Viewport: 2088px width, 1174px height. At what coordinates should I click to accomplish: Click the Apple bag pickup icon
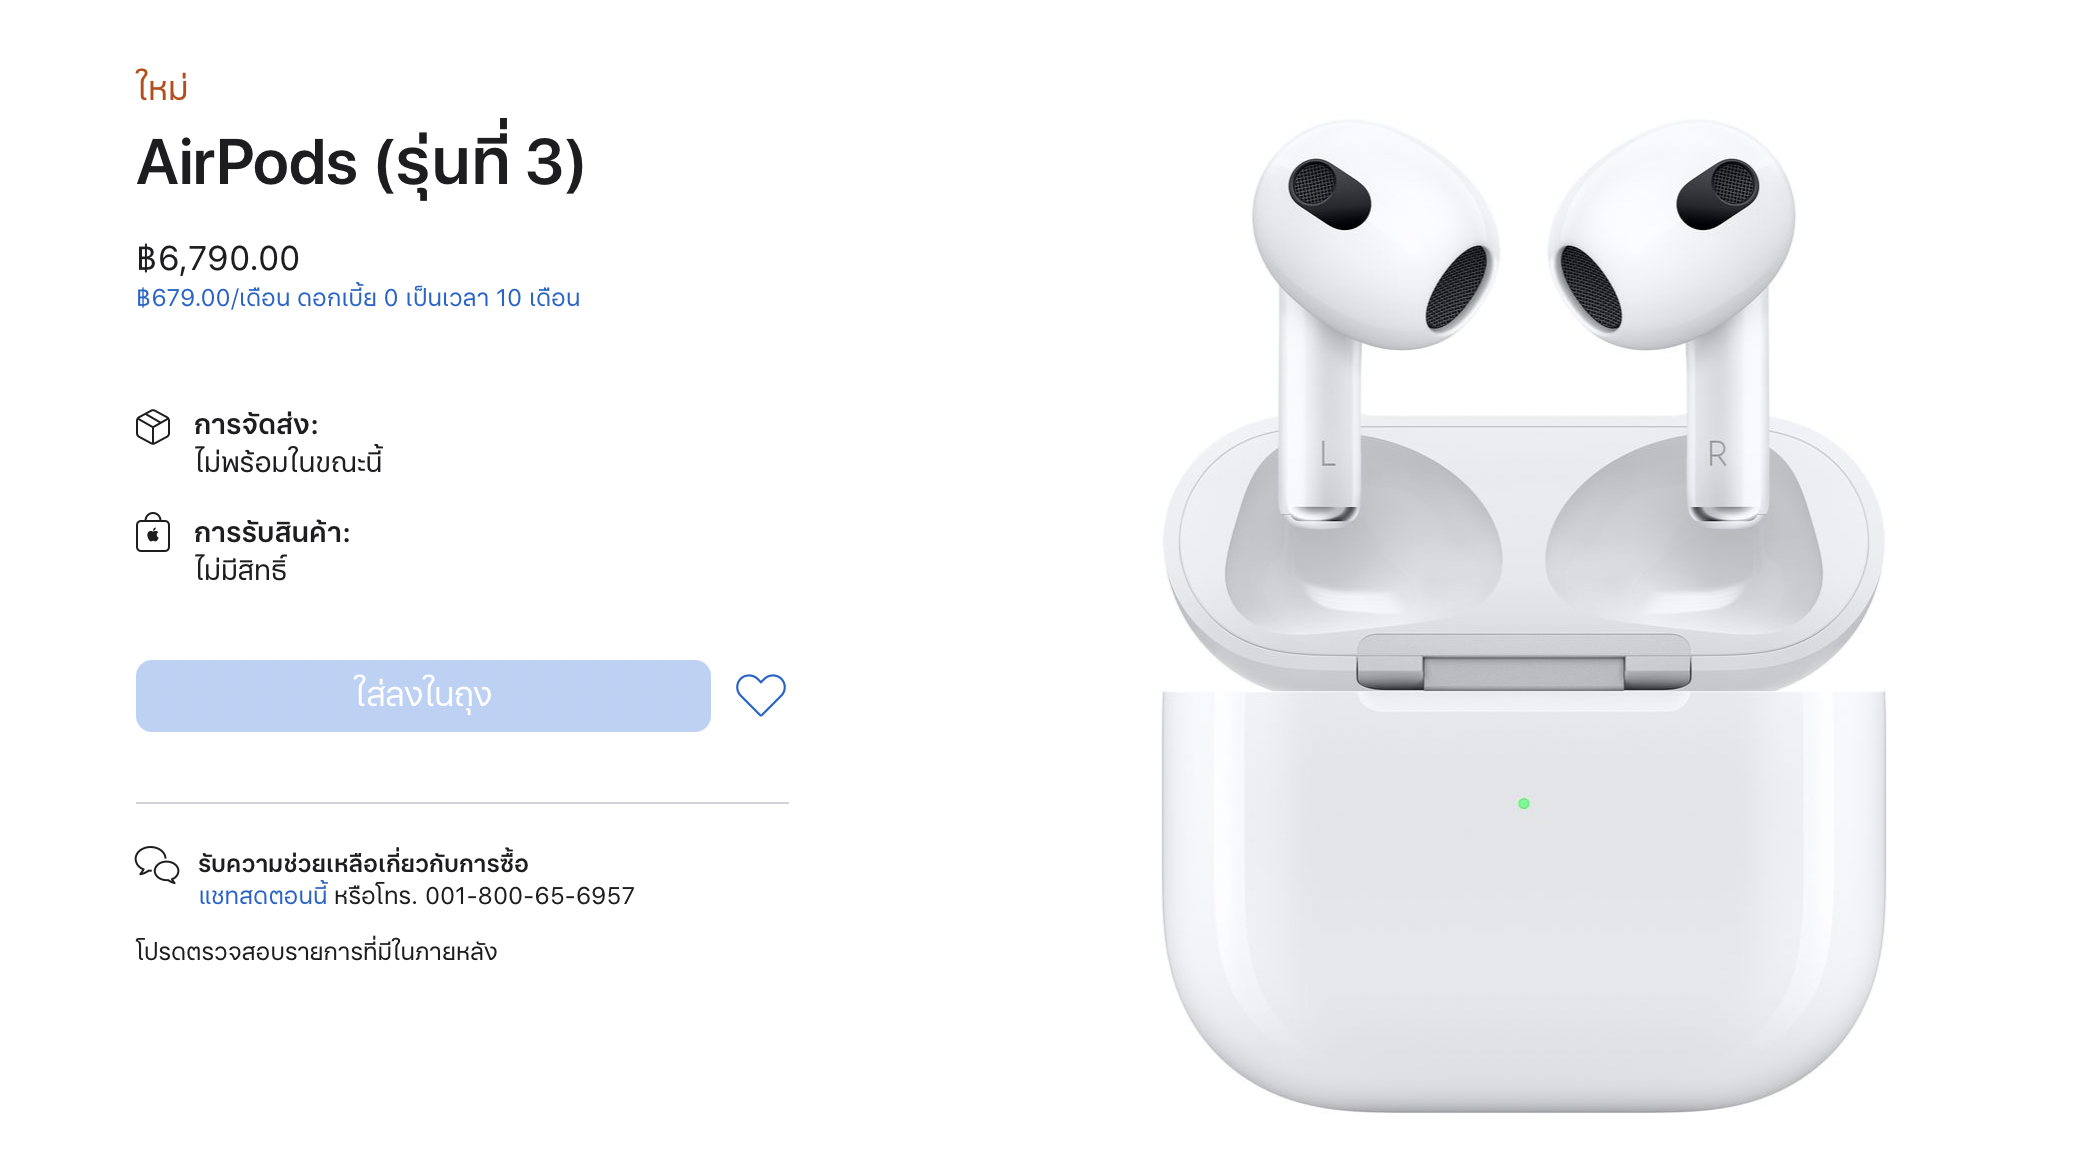point(153,533)
